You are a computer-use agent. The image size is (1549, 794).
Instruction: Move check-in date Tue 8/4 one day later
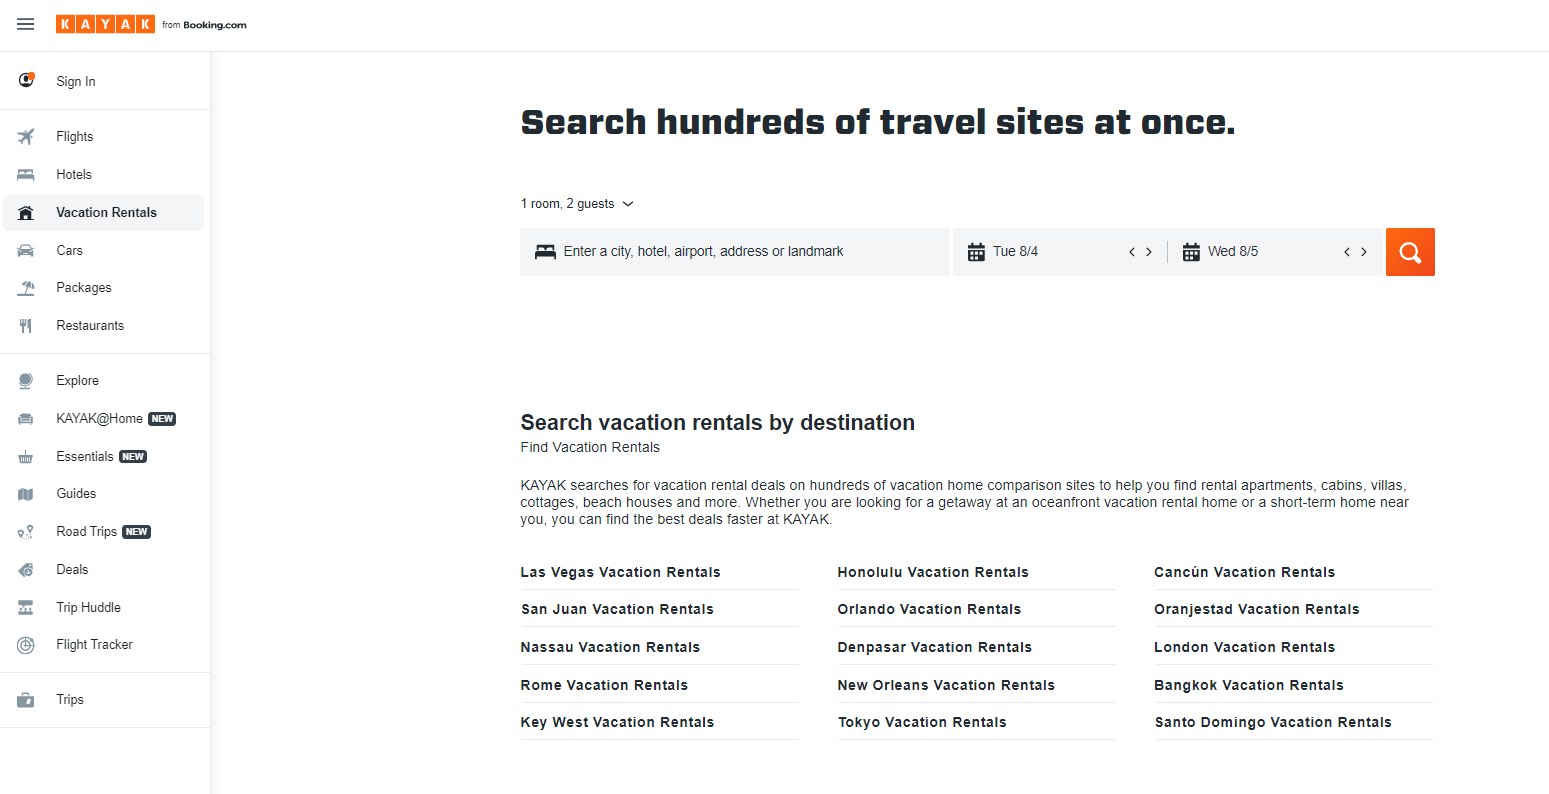(1149, 252)
